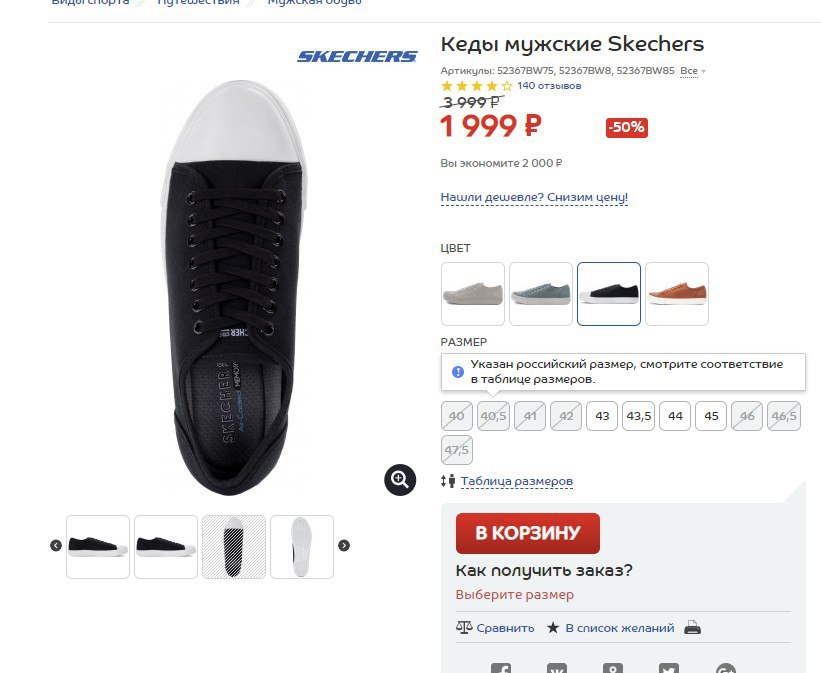Click the magnifier zoom icon on photo
Viewport: 821px width, 673px height.
tap(400, 480)
